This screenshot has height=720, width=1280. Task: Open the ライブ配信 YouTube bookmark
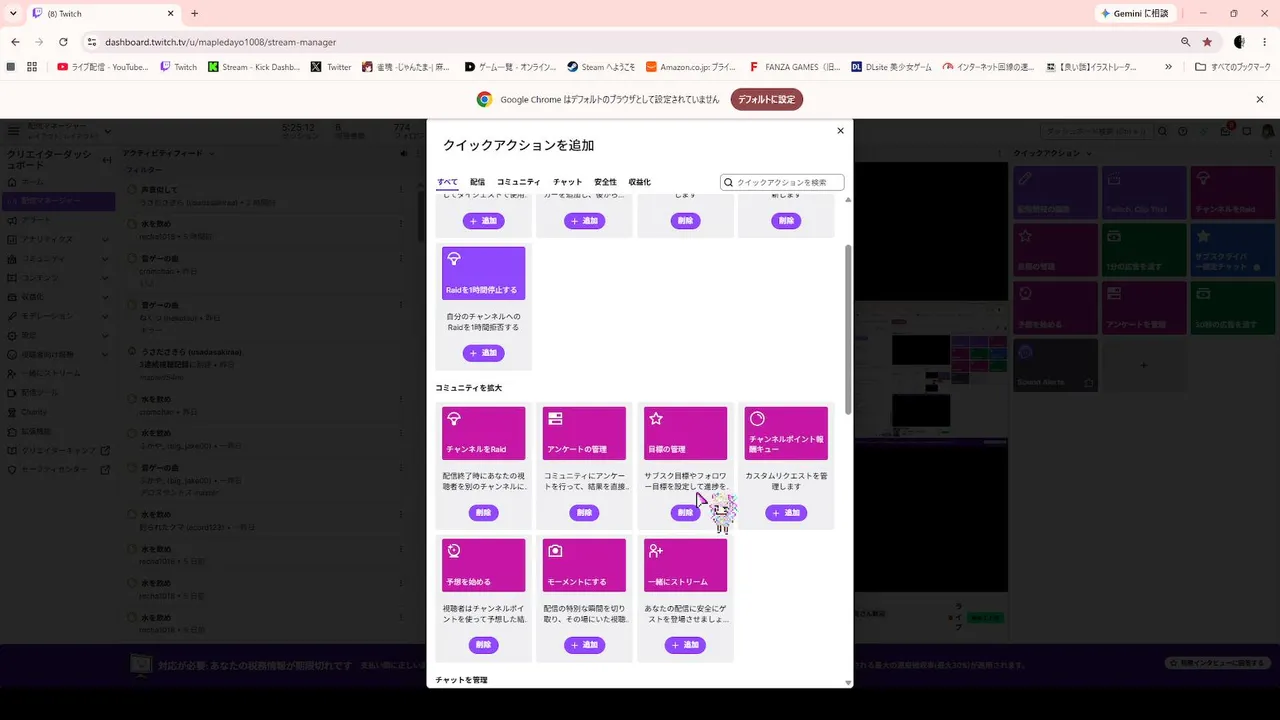(103, 67)
